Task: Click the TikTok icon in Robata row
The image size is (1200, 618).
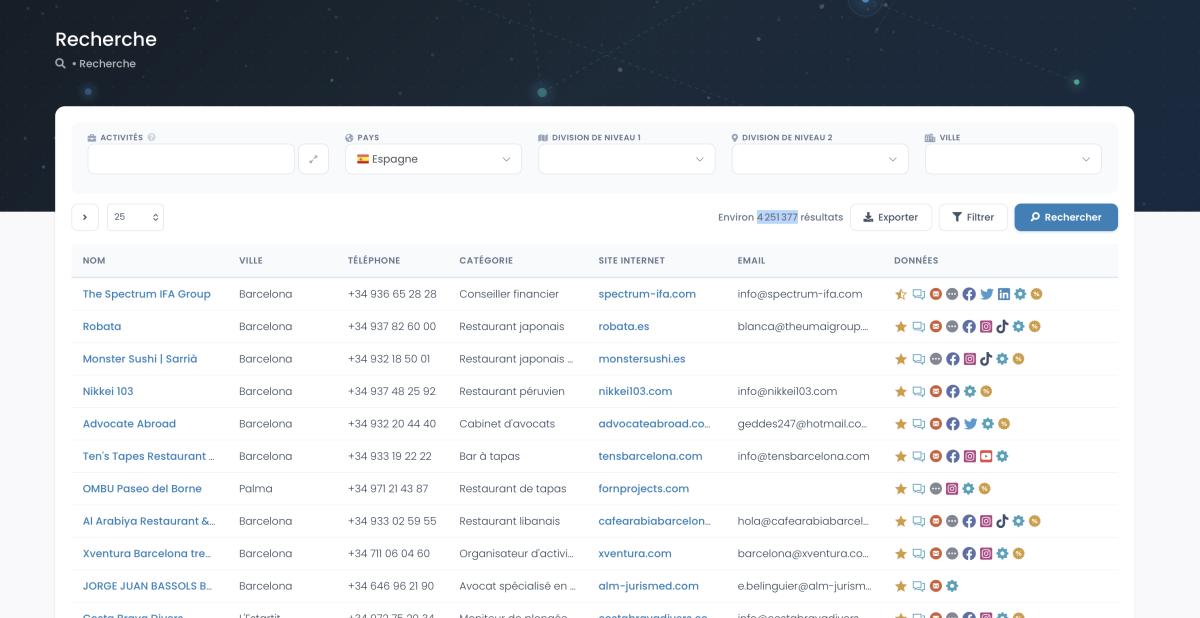Action: click(x=1002, y=326)
